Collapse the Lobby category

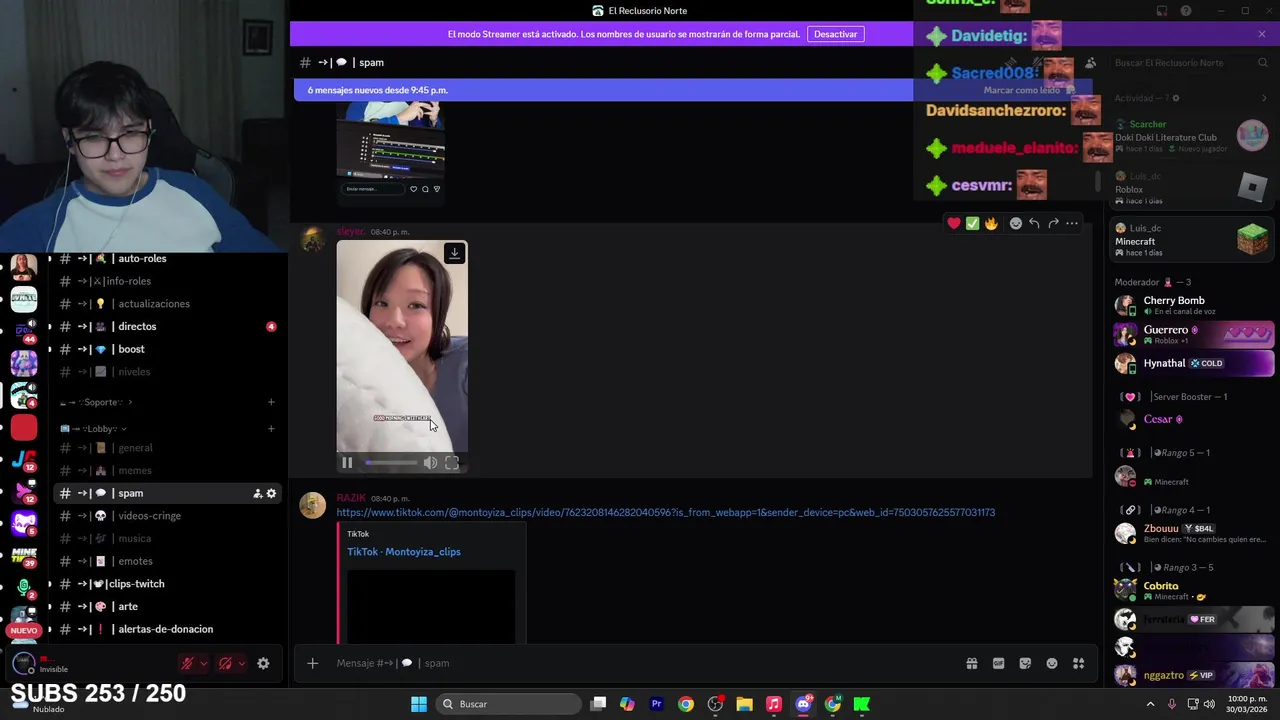[x=94, y=429]
